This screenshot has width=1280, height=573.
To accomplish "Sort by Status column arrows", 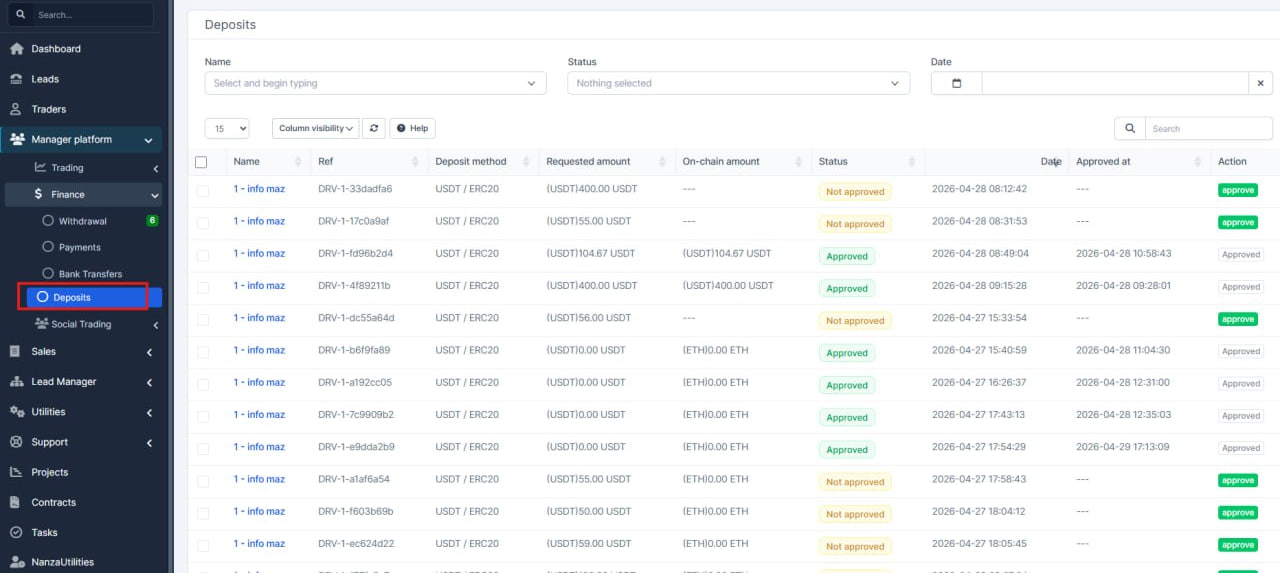I will click(910, 162).
